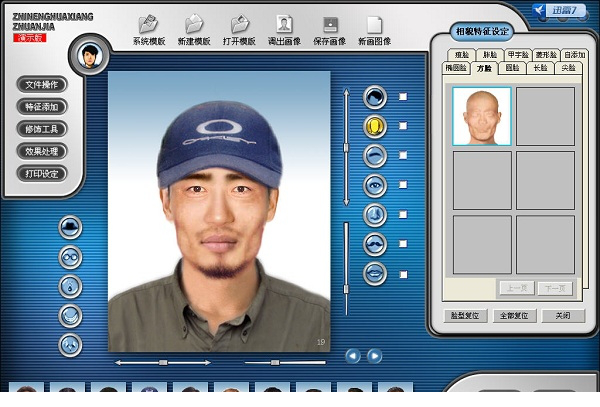Viewport: 600px width, 407px height.
Task: Click 关闭 to close the feature panel
Action: [x=563, y=316]
